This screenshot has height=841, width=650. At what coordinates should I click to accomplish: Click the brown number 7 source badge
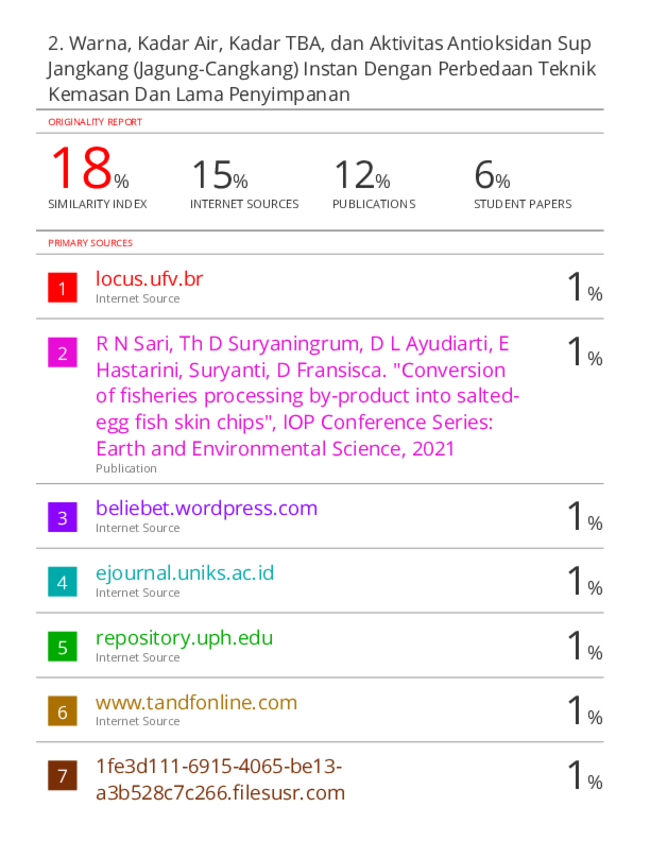(62, 776)
